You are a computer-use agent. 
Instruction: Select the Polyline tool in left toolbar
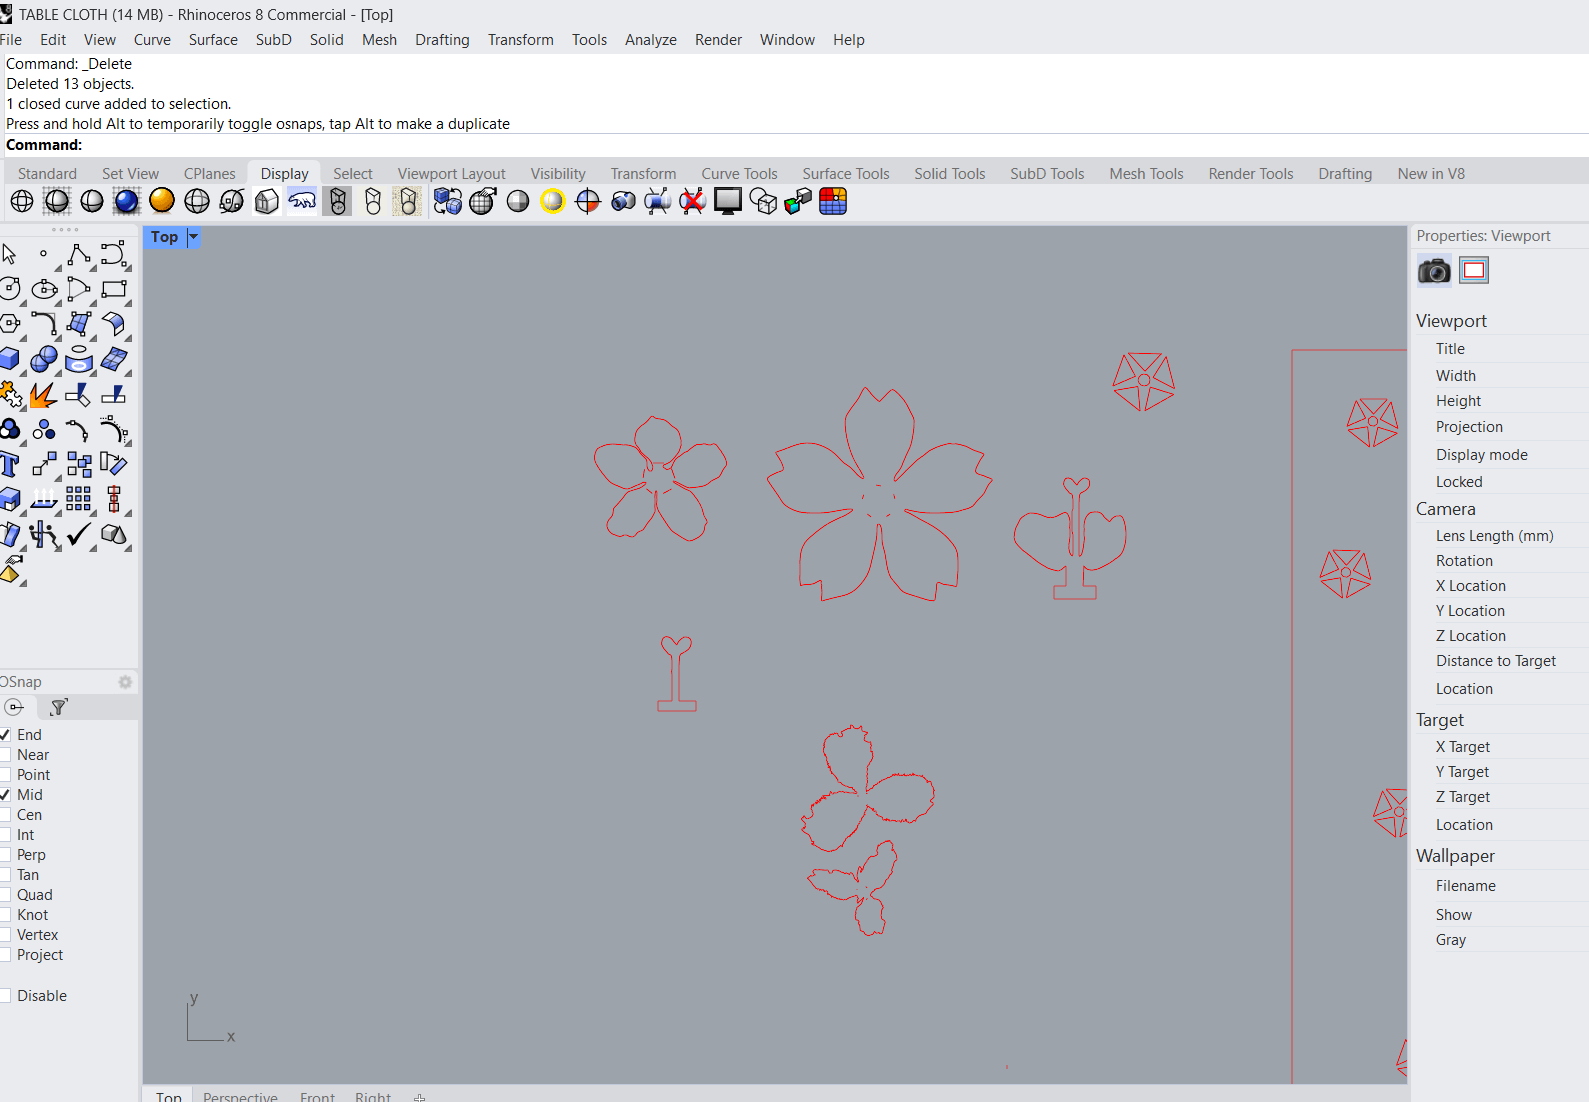(x=78, y=255)
